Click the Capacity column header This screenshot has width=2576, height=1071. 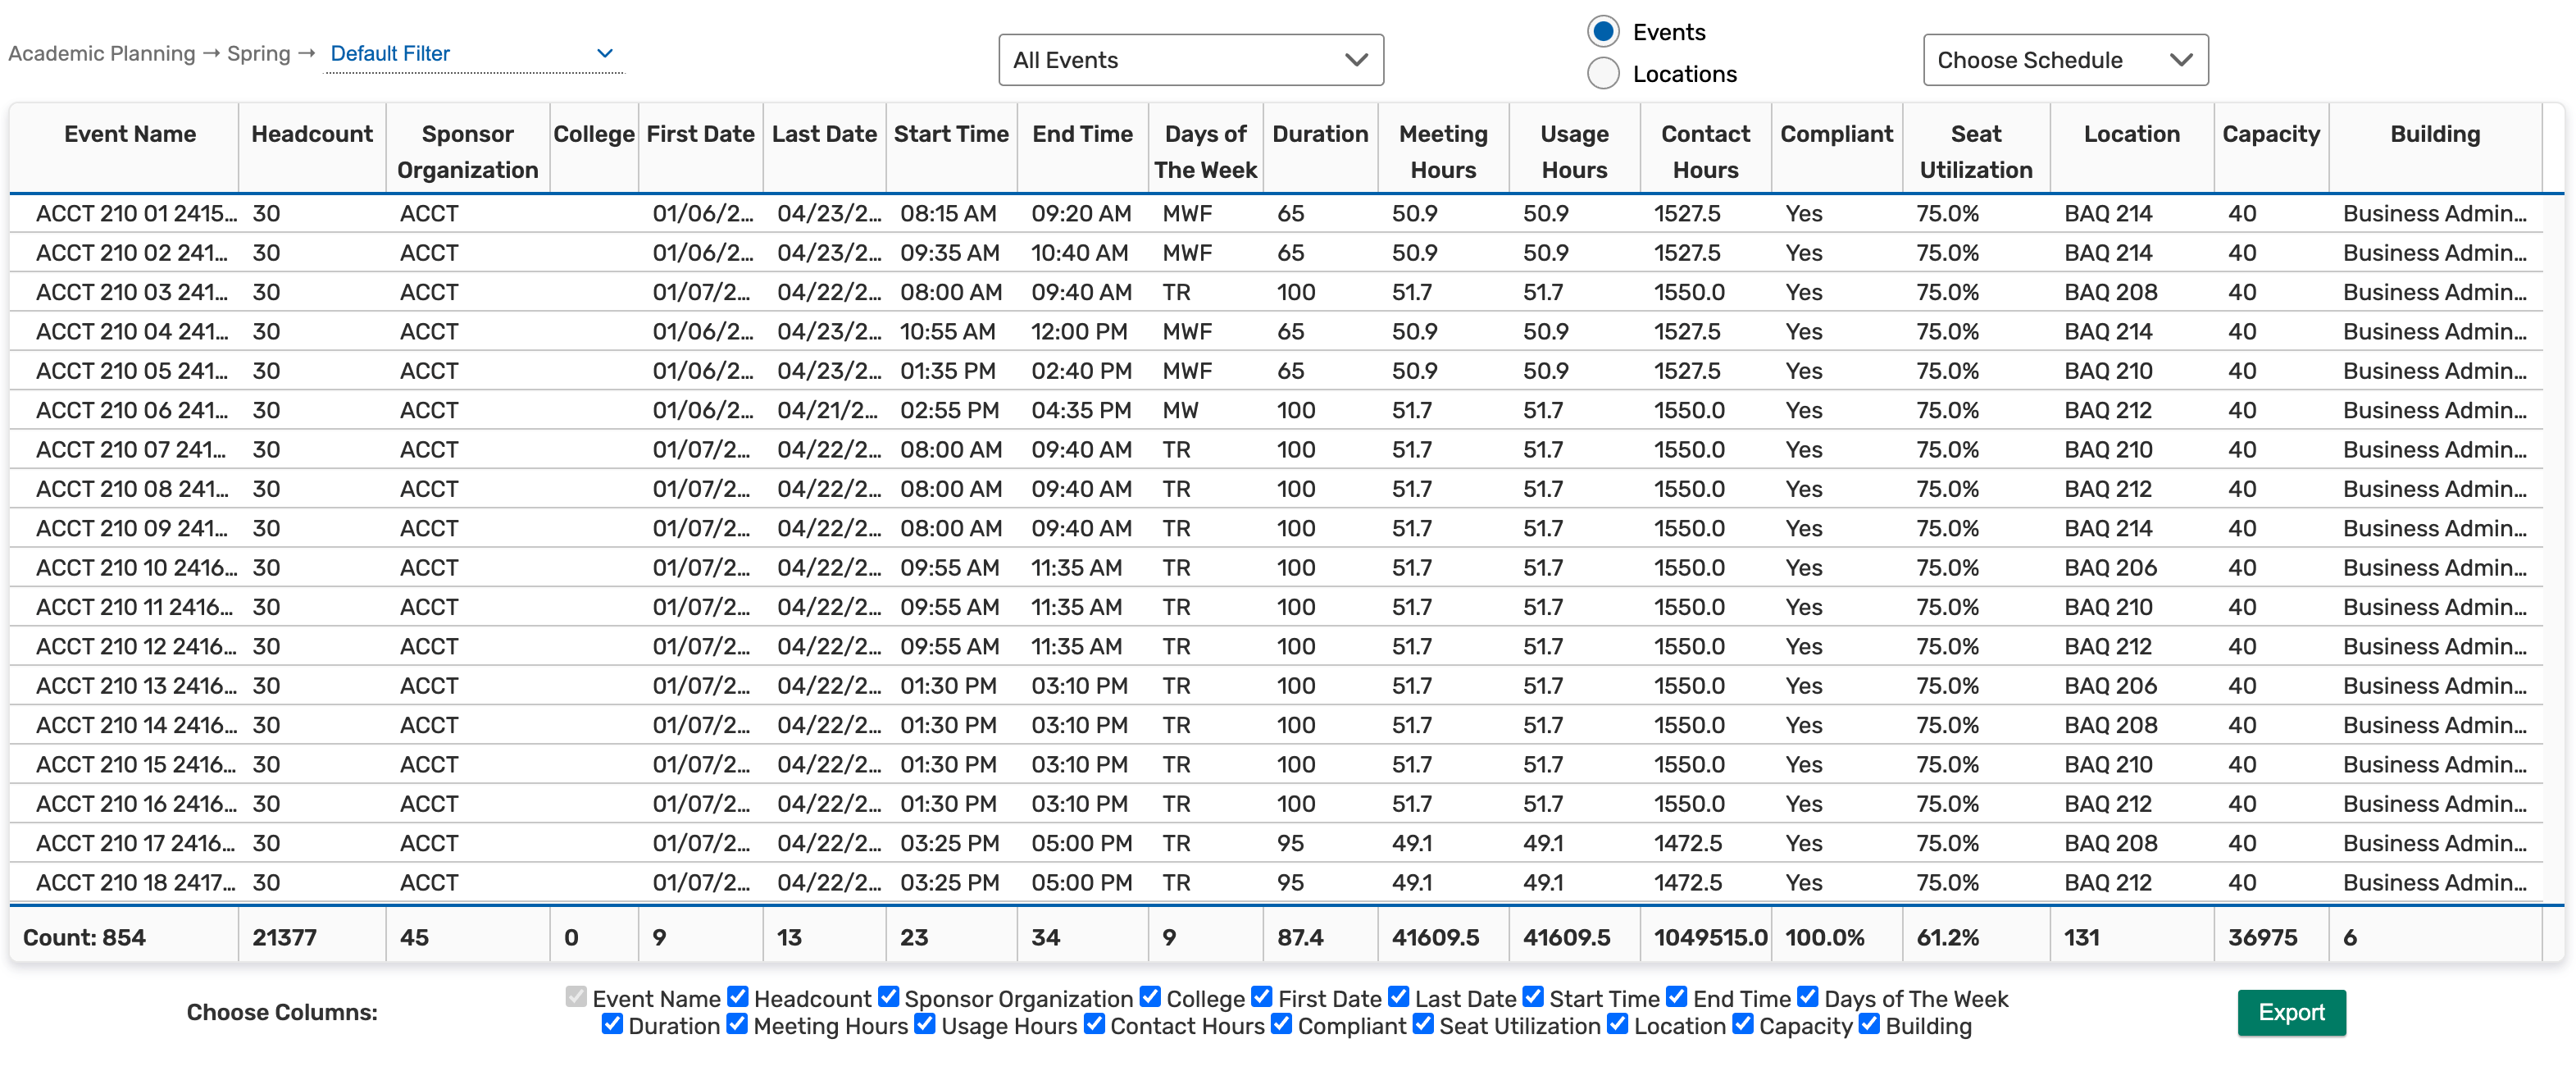(x=2270, y=134)
